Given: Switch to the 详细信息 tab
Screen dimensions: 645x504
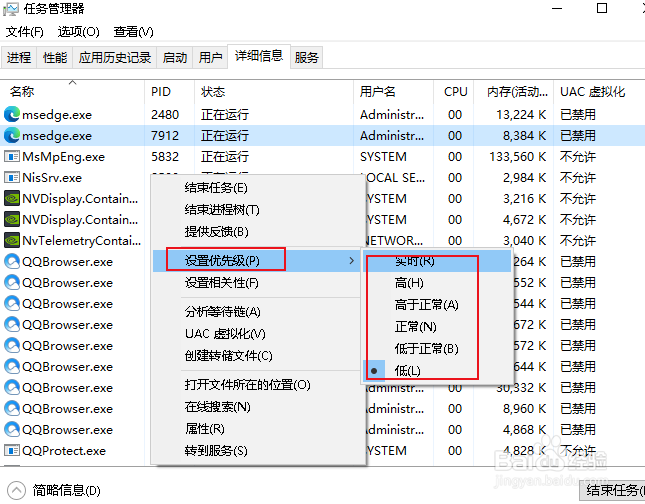Looking at the screenshot, I should (x=259, y=56).
